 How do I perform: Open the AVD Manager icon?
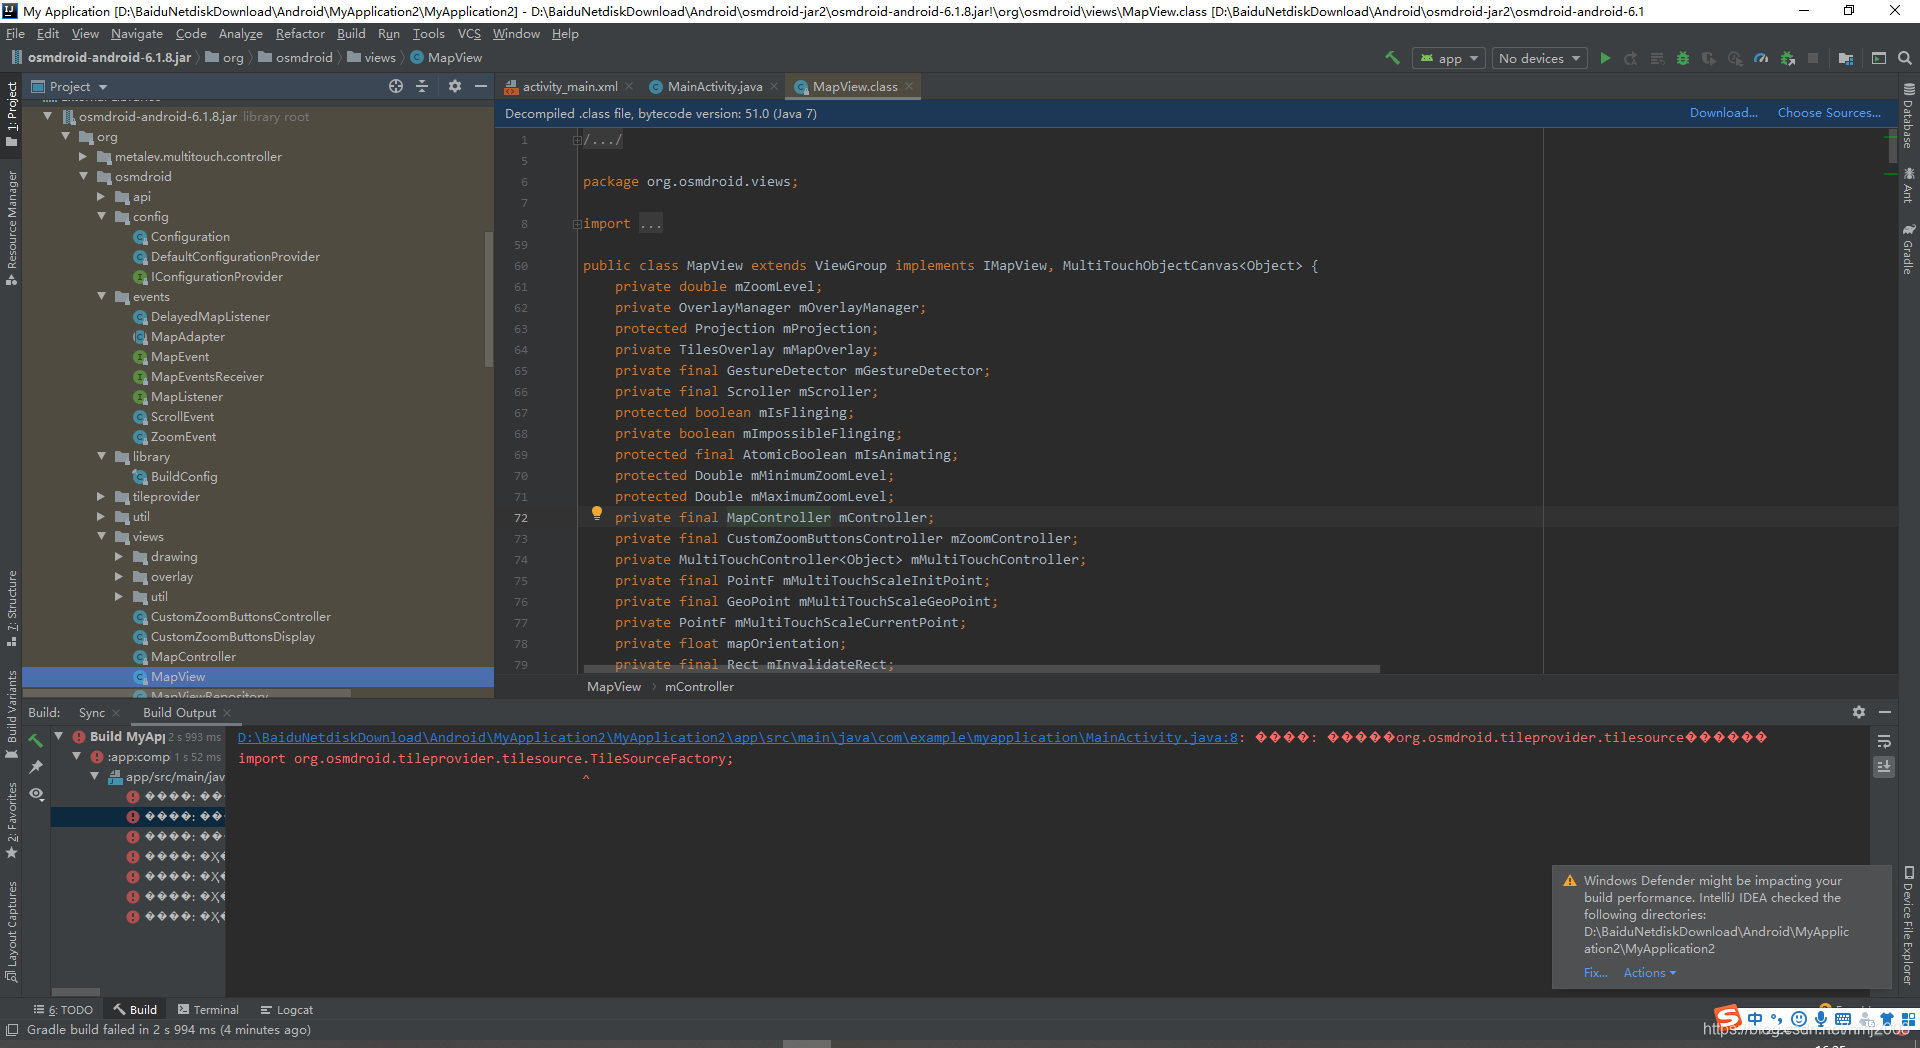point(1879,58)
